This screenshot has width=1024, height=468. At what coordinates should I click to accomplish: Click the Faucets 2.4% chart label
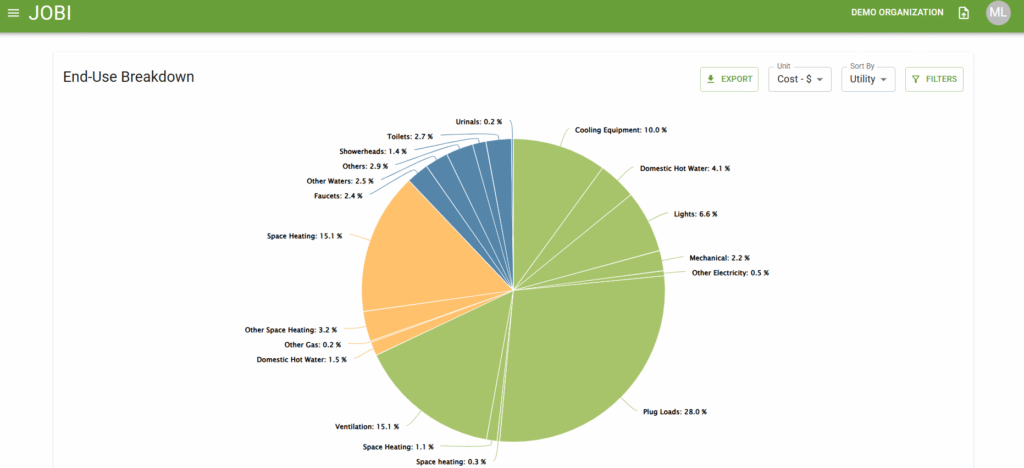click(336, 196)
